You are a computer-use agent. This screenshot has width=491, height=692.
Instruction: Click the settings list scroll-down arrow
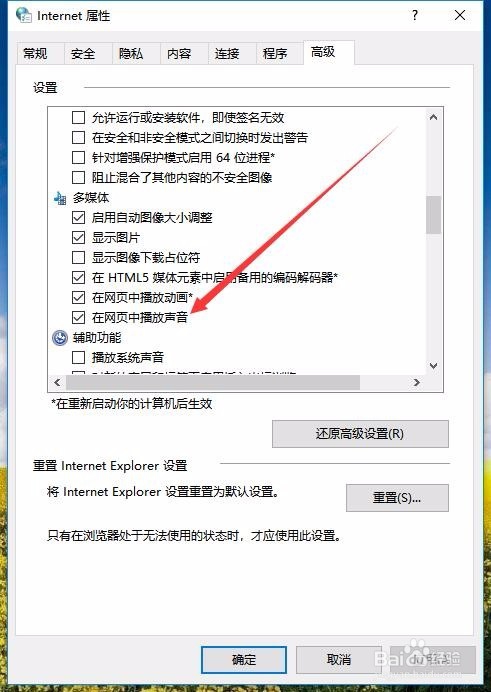(x=434, y=366)
